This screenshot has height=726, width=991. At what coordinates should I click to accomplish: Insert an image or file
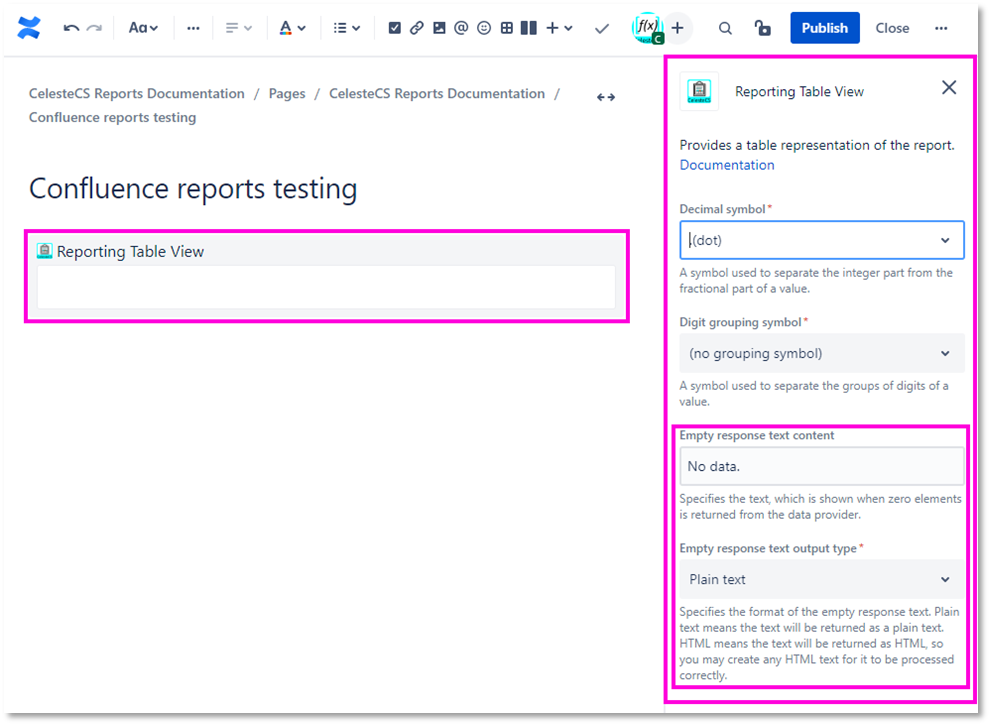point(439,28)
